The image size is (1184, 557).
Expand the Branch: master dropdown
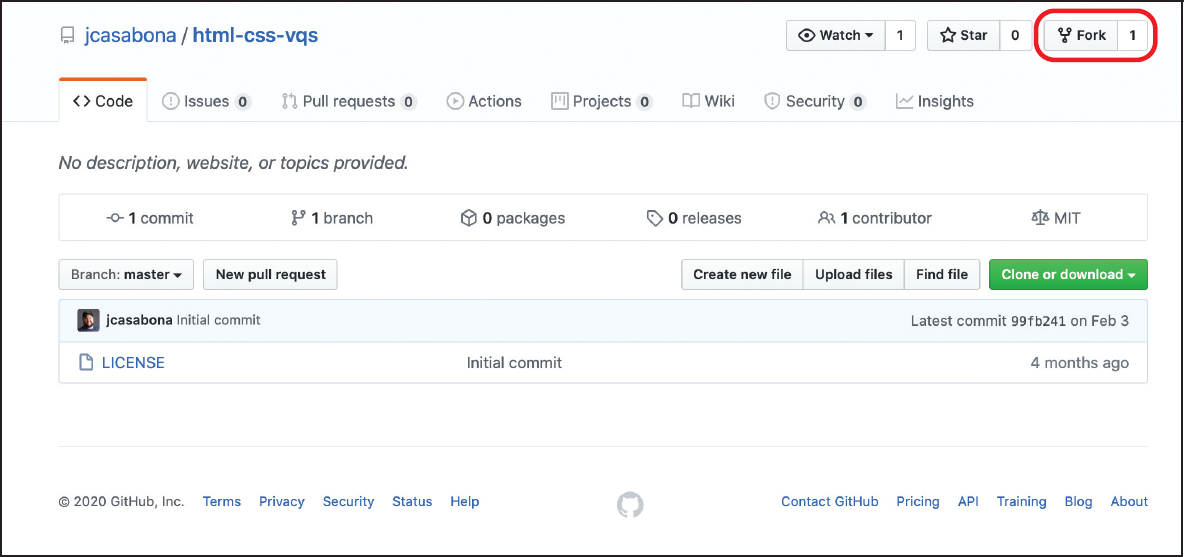click(126, 275)
